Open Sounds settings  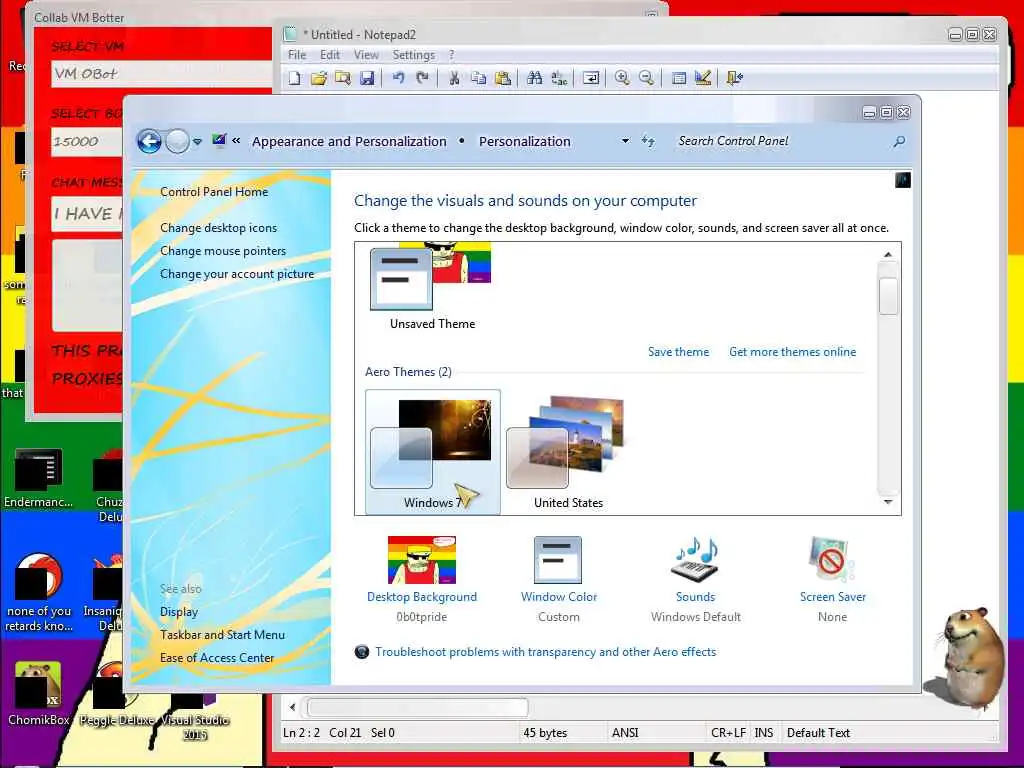pos(696,579)
